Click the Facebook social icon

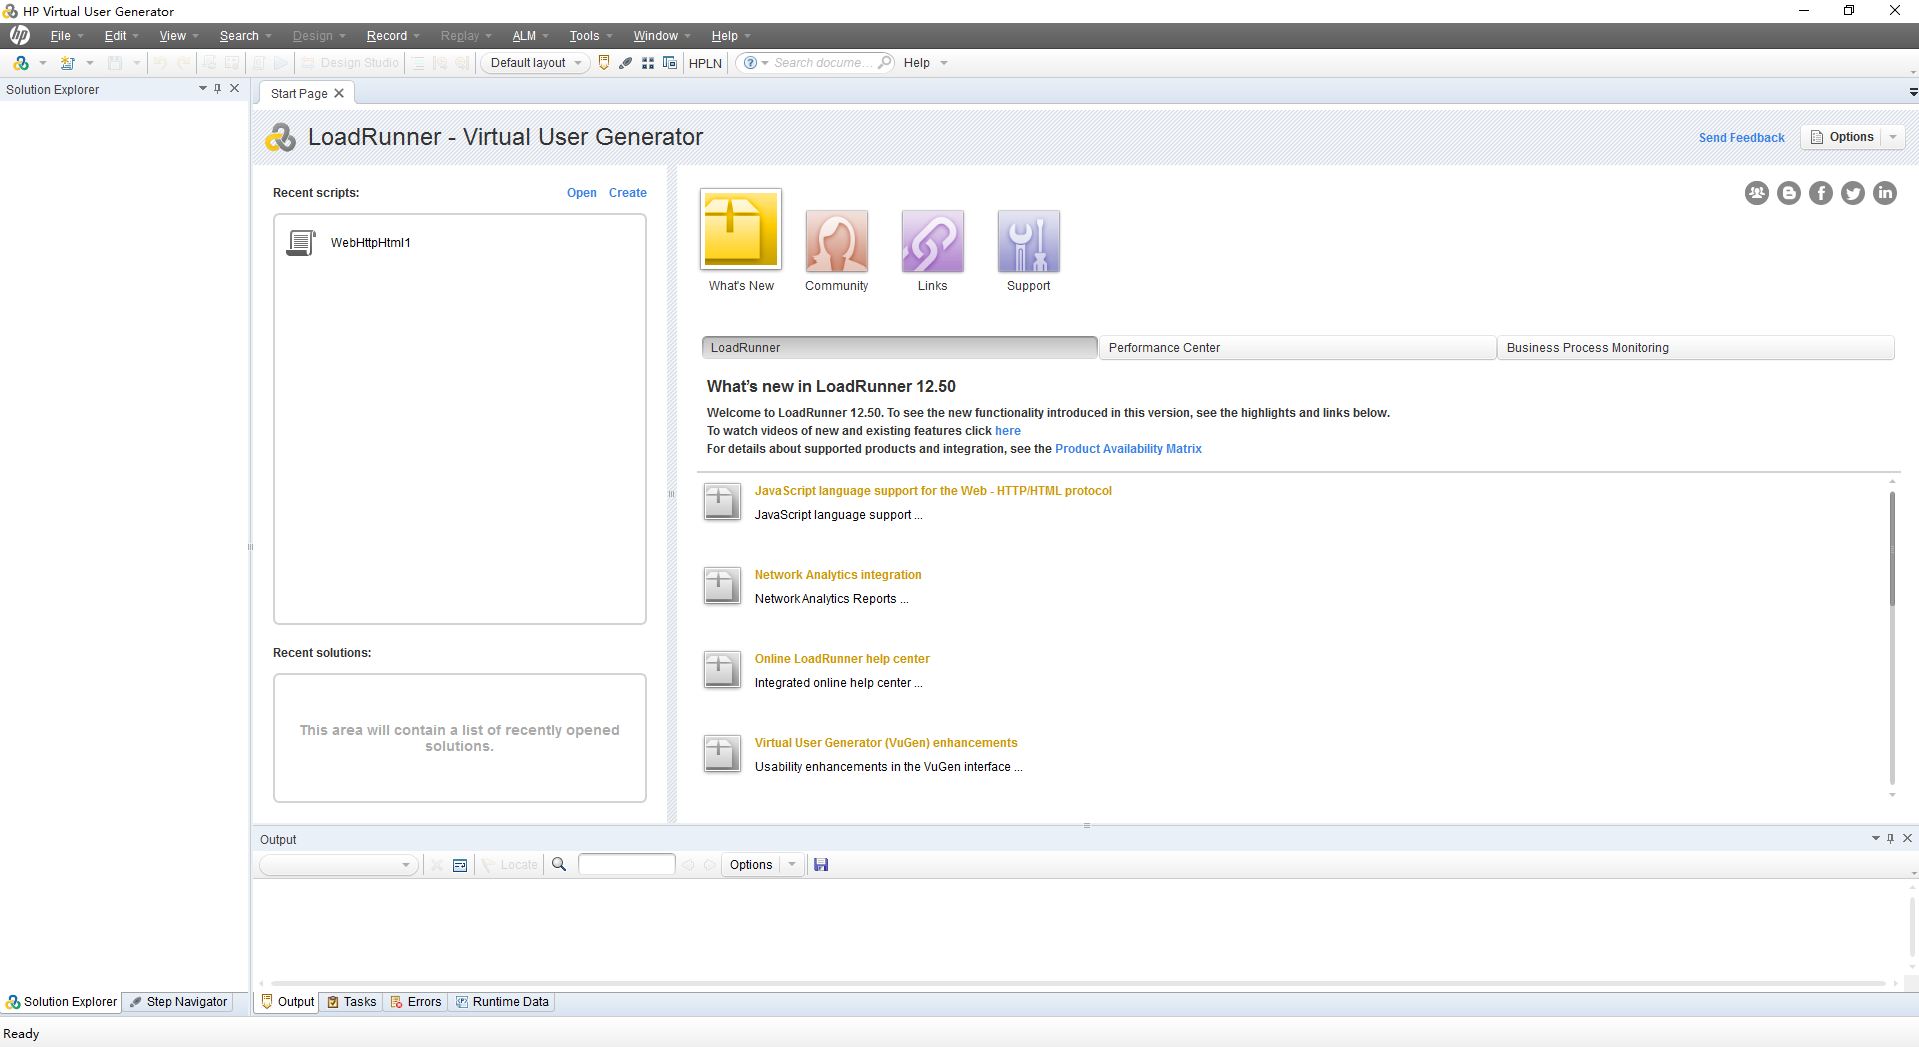click(1821, 193)
